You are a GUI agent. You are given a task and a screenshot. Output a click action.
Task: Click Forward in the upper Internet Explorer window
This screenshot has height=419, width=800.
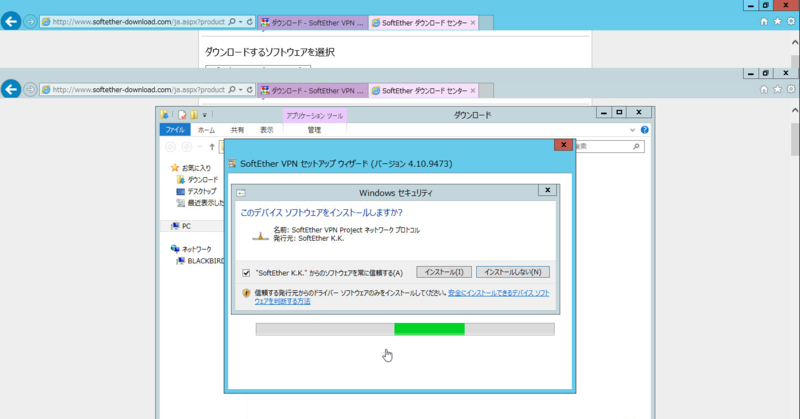(30, 22)
